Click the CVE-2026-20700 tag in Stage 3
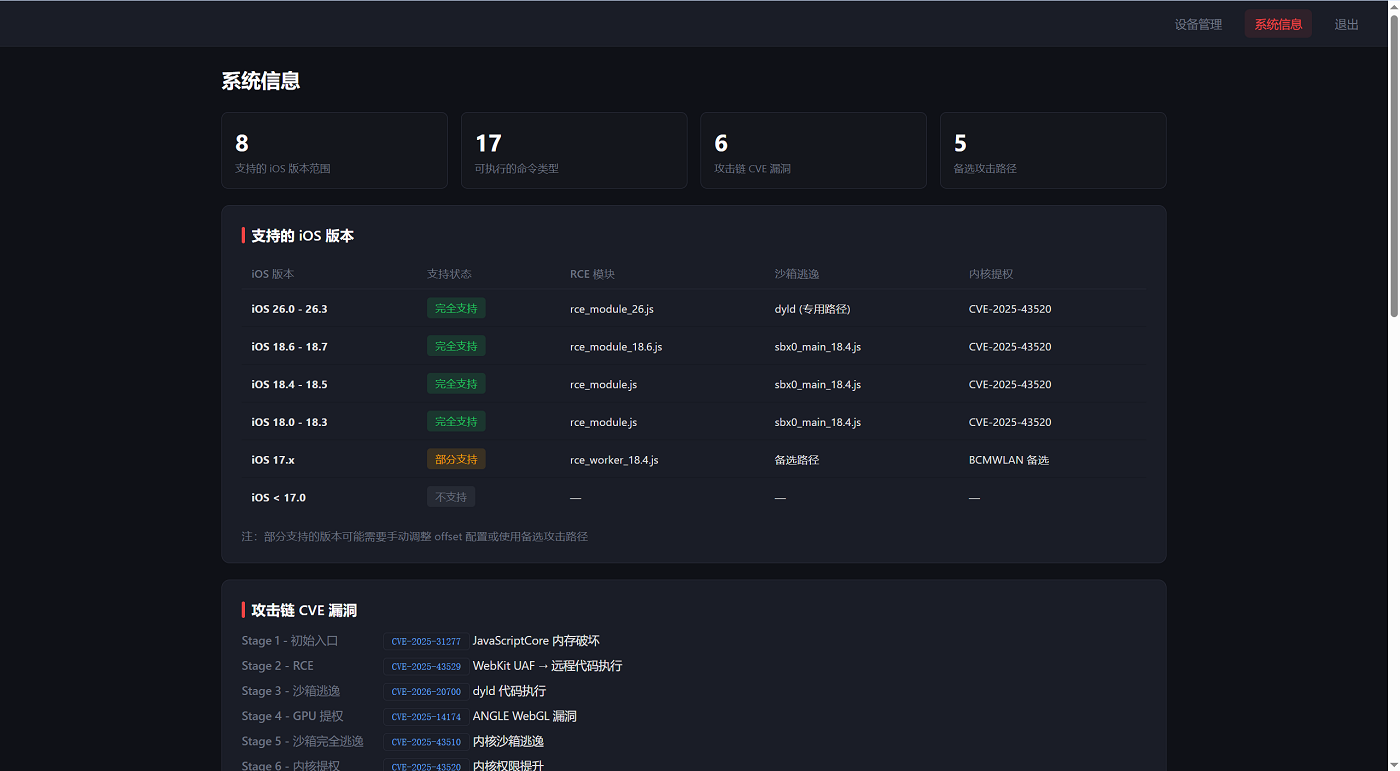This screenshot has height=771, width=1400. [x=426, y=691]
